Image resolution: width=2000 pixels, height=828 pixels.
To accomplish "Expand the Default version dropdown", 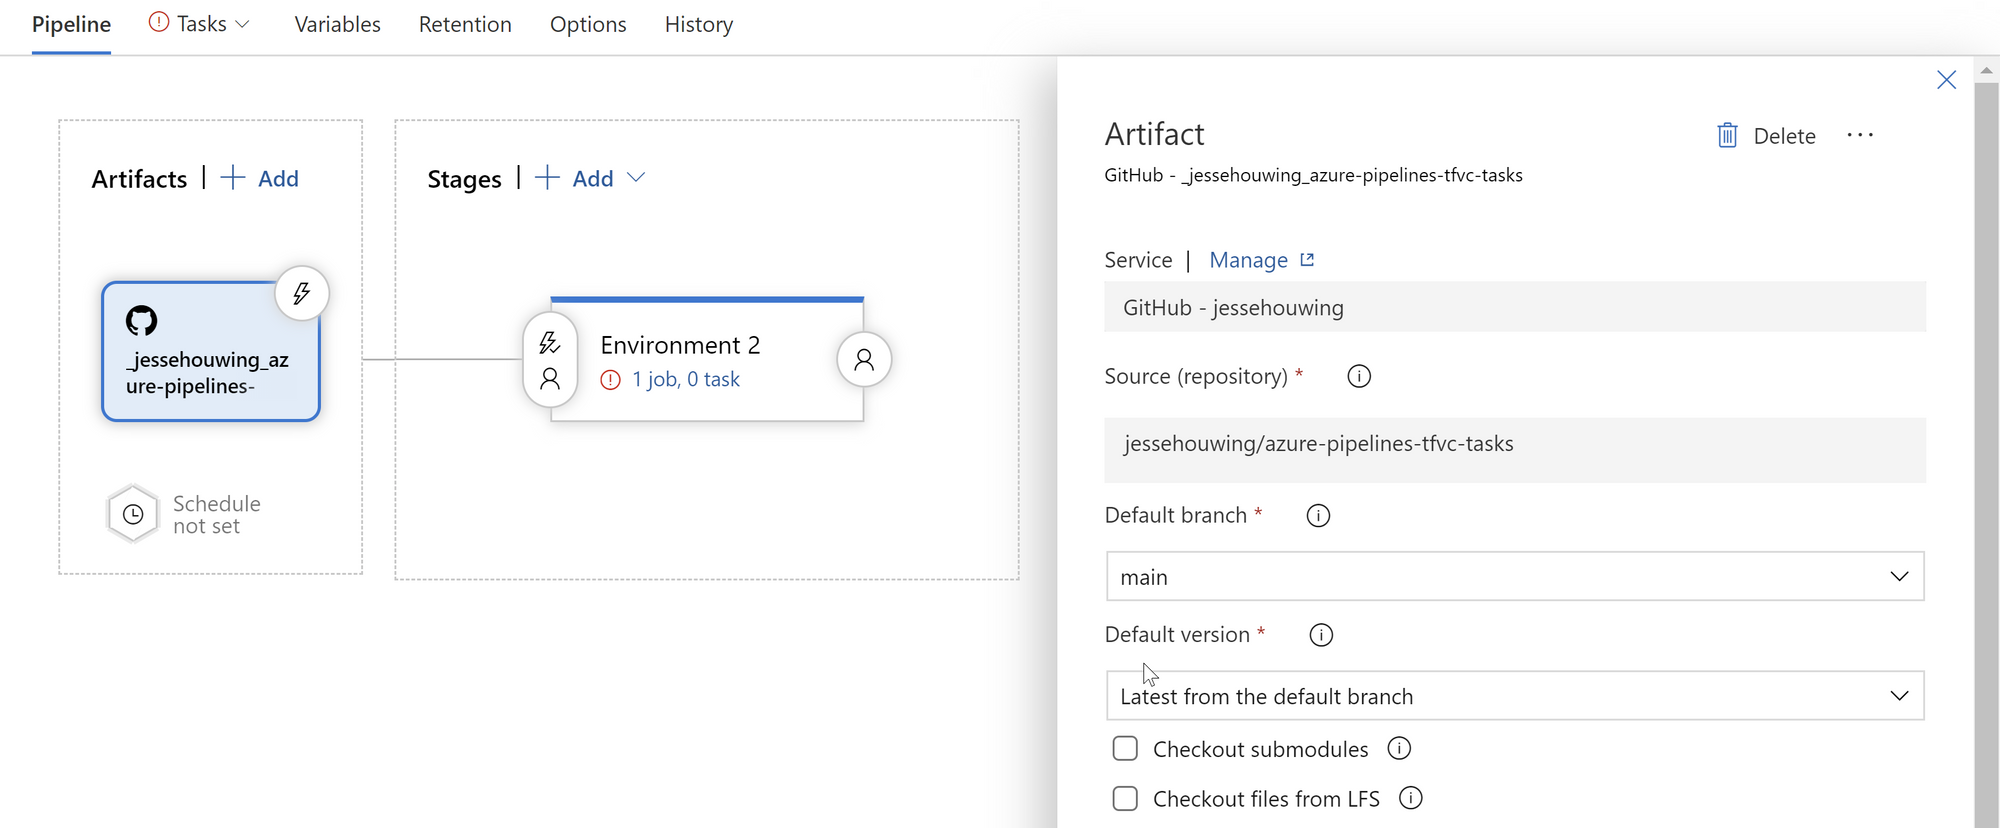I will coord(1899,696).
